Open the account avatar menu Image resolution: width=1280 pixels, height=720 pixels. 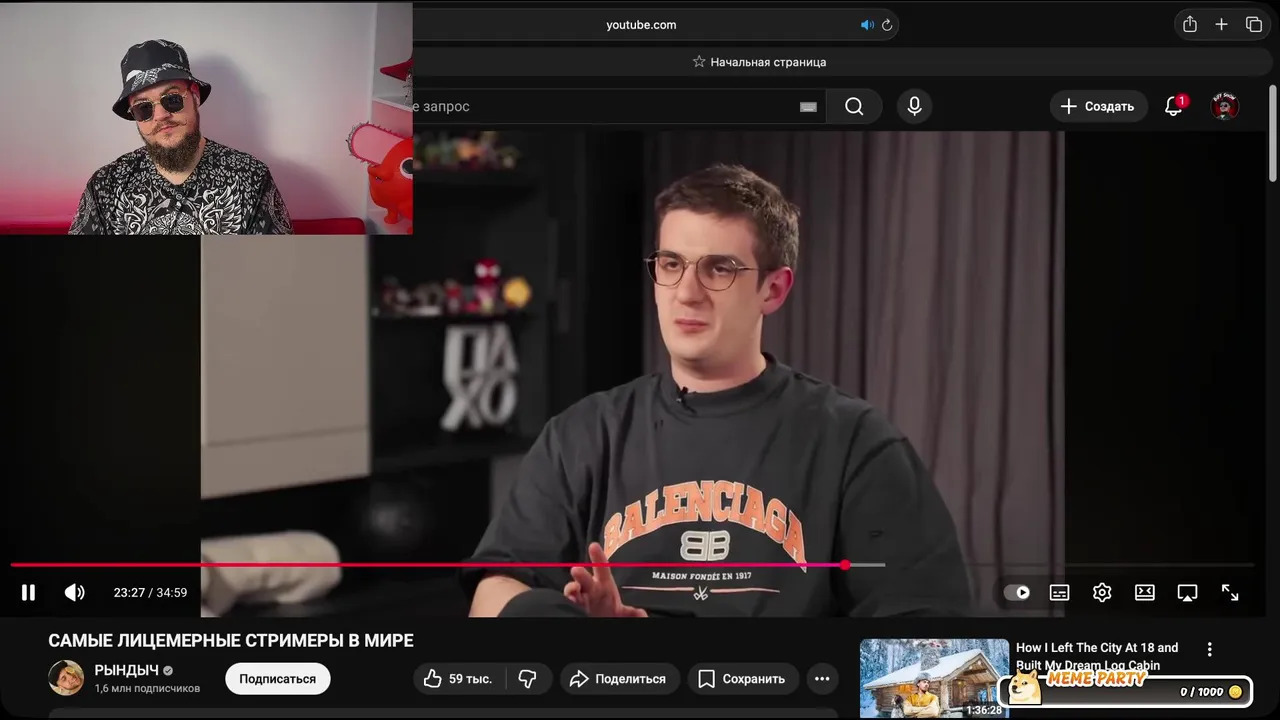1225,106
